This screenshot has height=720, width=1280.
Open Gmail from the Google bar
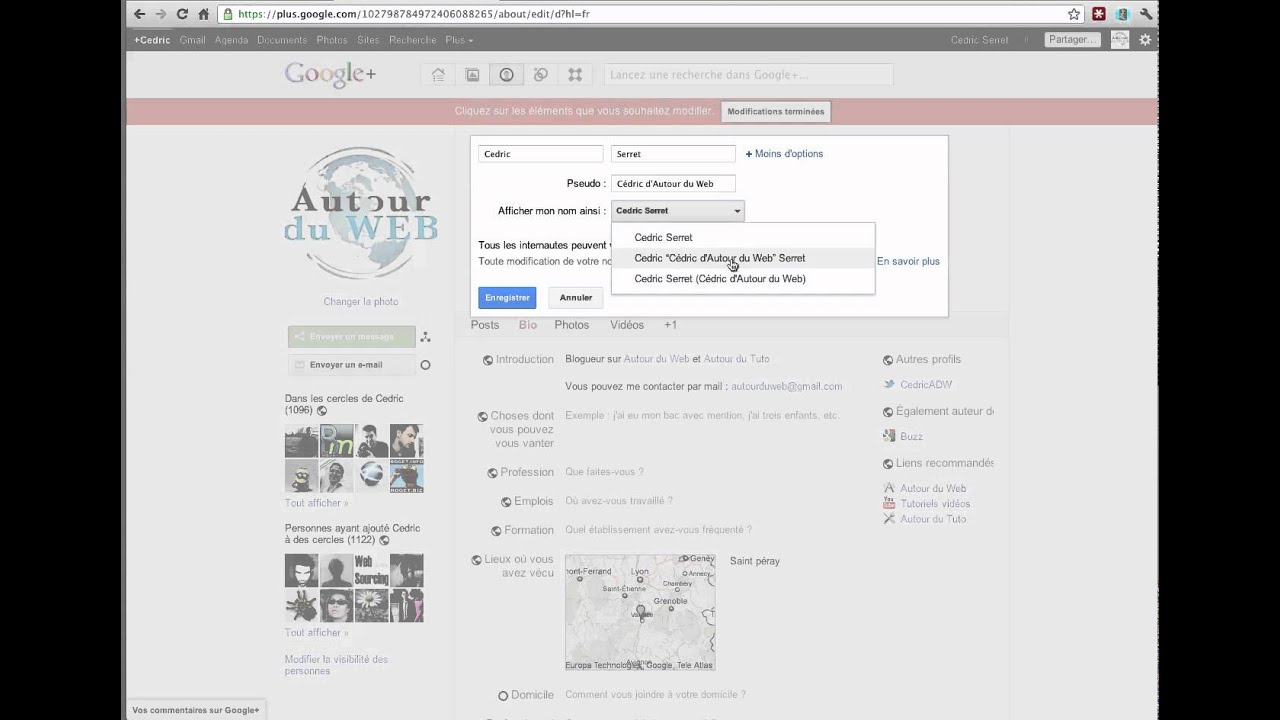point(192,40)
